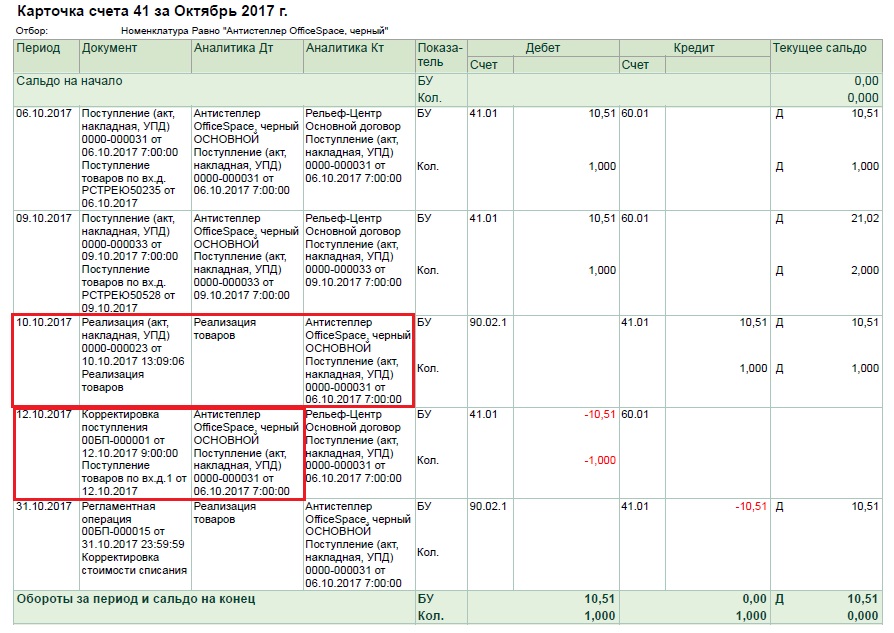Select credit account 60.01 in the 06.10.2017 row
Image resolution: width=894 pixels, height=633 pixels.
[635, 113]
